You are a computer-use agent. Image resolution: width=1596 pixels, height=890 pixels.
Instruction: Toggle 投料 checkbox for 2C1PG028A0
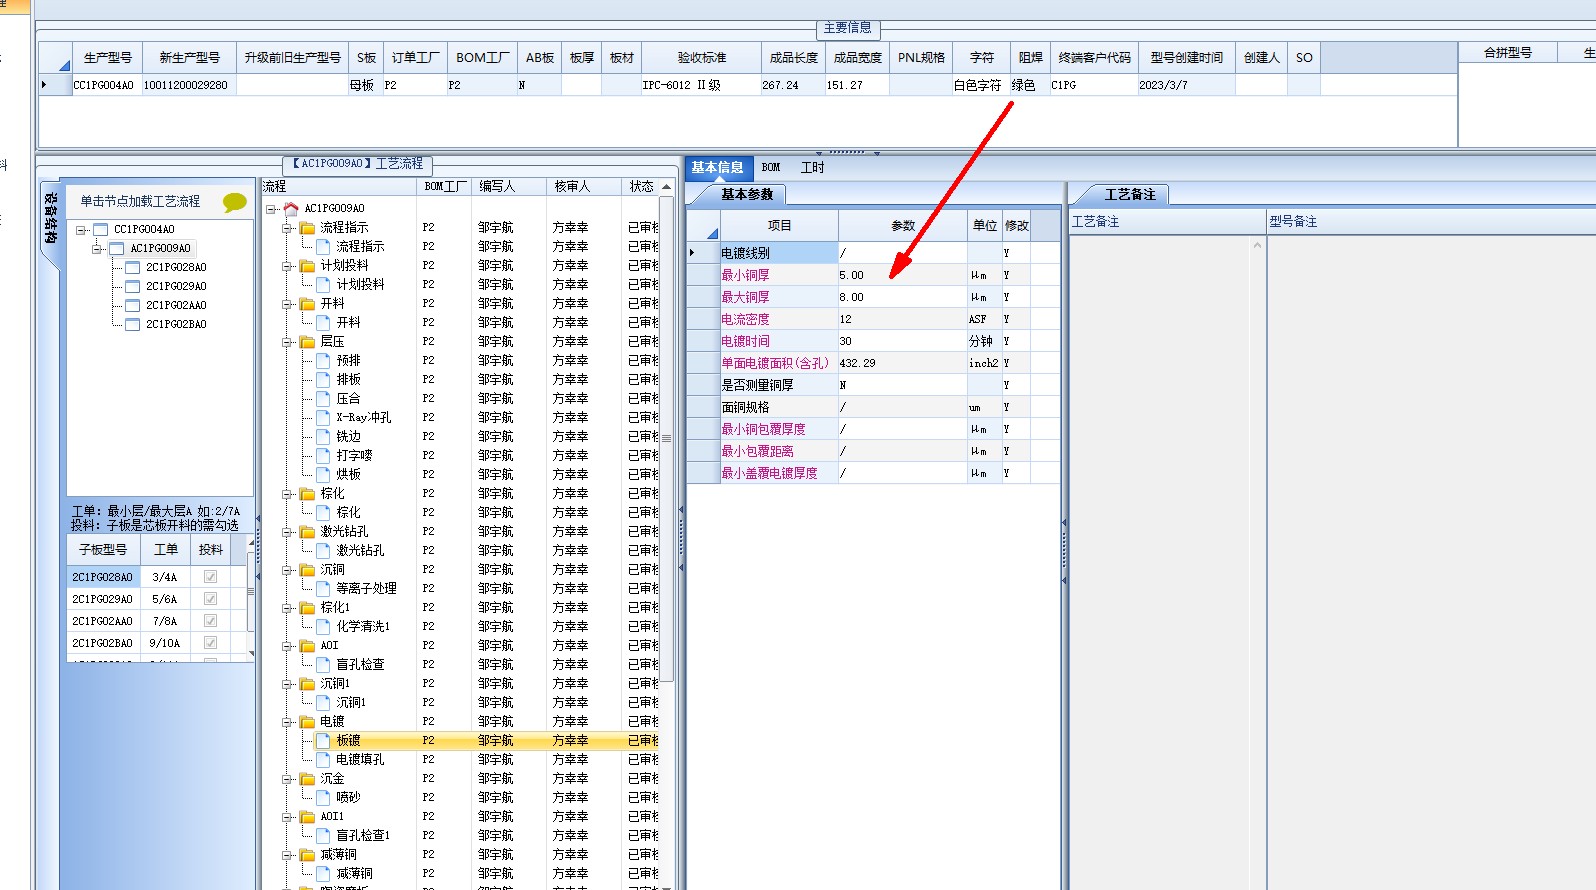(210, 577)
